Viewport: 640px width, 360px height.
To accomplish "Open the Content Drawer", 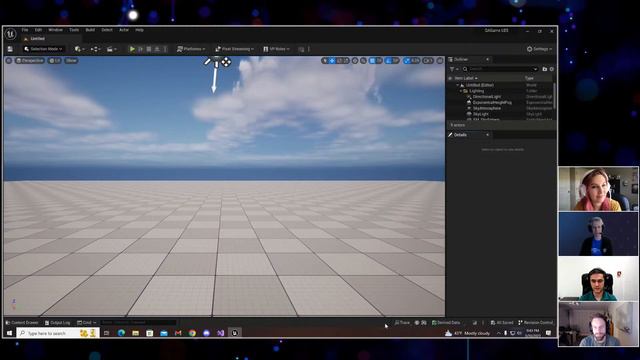I will coord(22,322).
